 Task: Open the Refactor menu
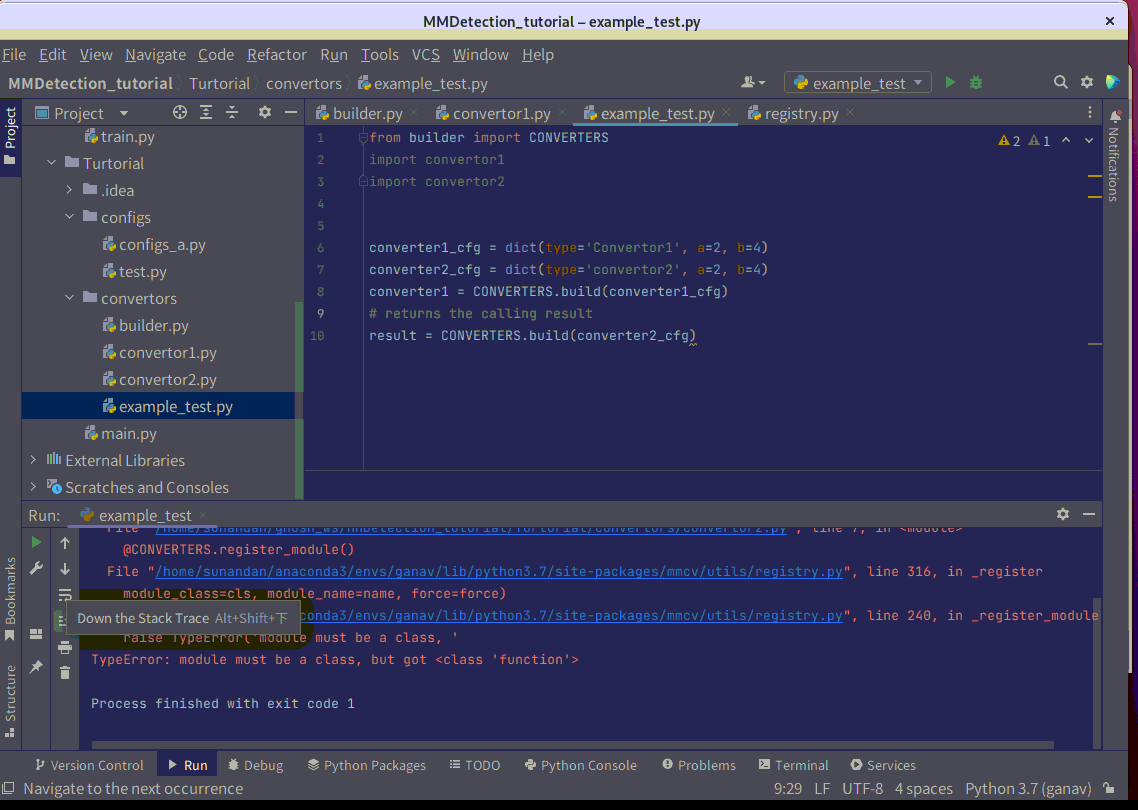[x=277, y=54]
